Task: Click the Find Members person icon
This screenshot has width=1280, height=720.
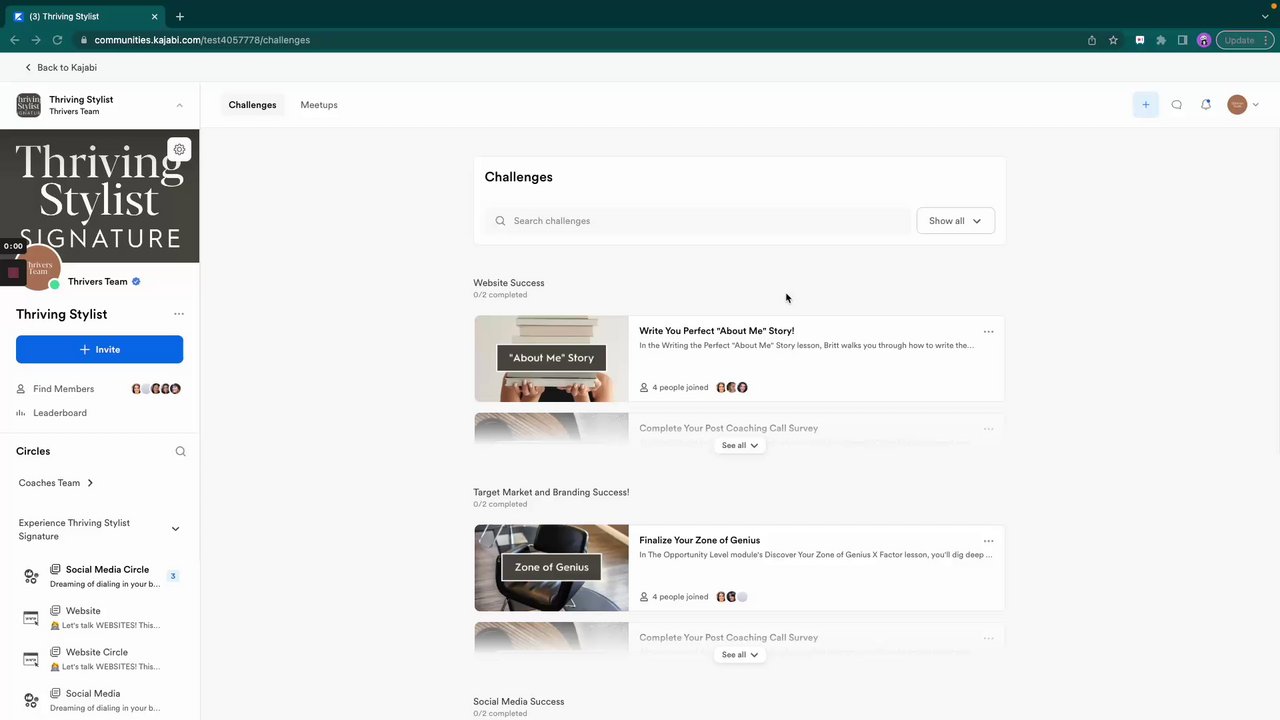Action: tap(21, 389)
